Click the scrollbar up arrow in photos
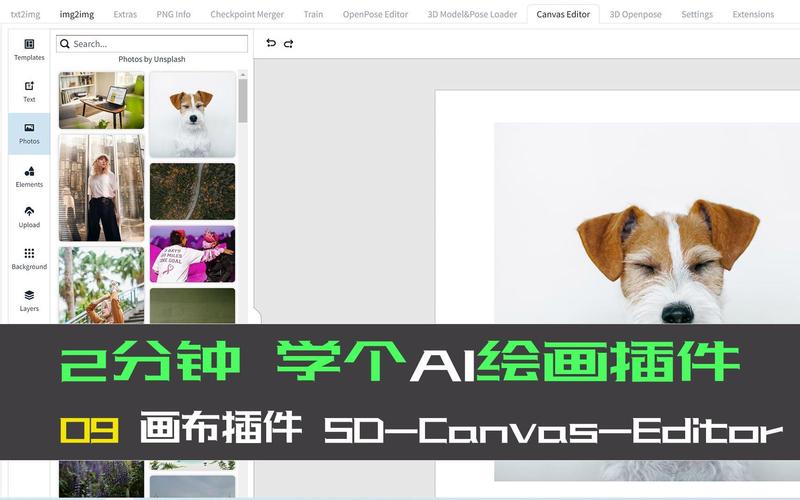Viewport: 800px width, 500px height. tap(243, 74)
